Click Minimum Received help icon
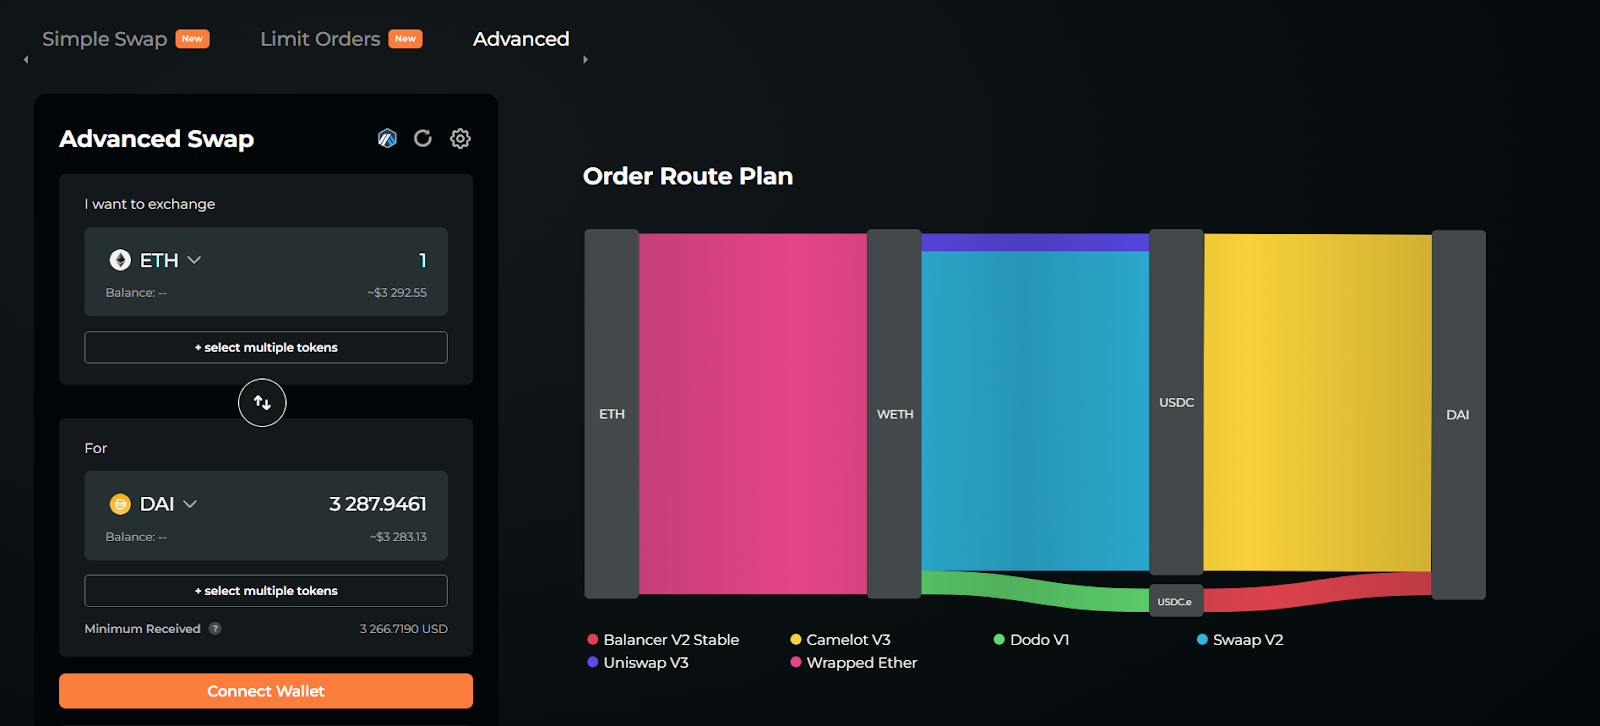Viewport: 1600px width, 726px height. pyautogui.click(x=215, y=629)
